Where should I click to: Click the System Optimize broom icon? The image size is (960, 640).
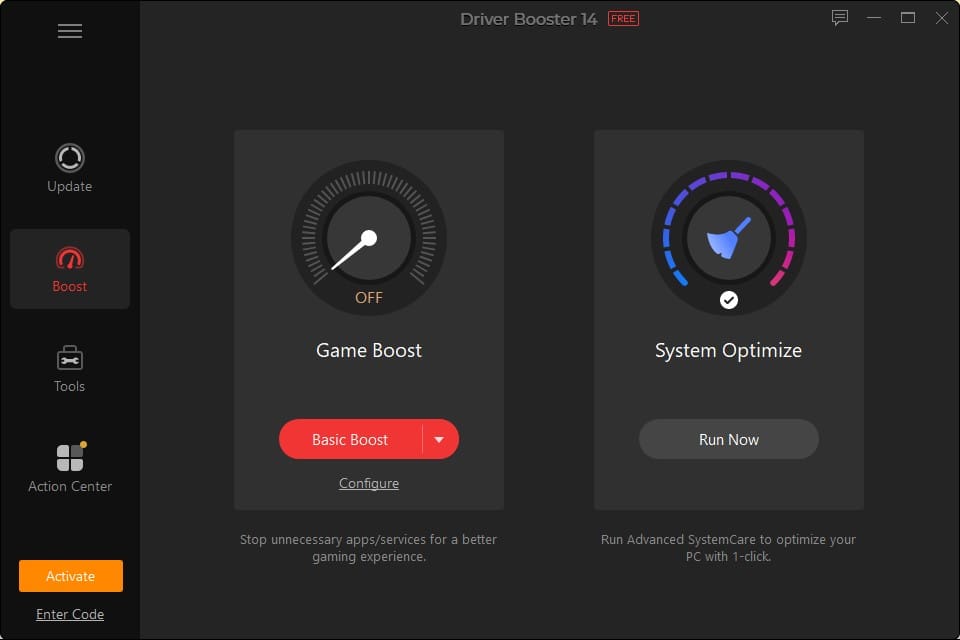point(729,238)
